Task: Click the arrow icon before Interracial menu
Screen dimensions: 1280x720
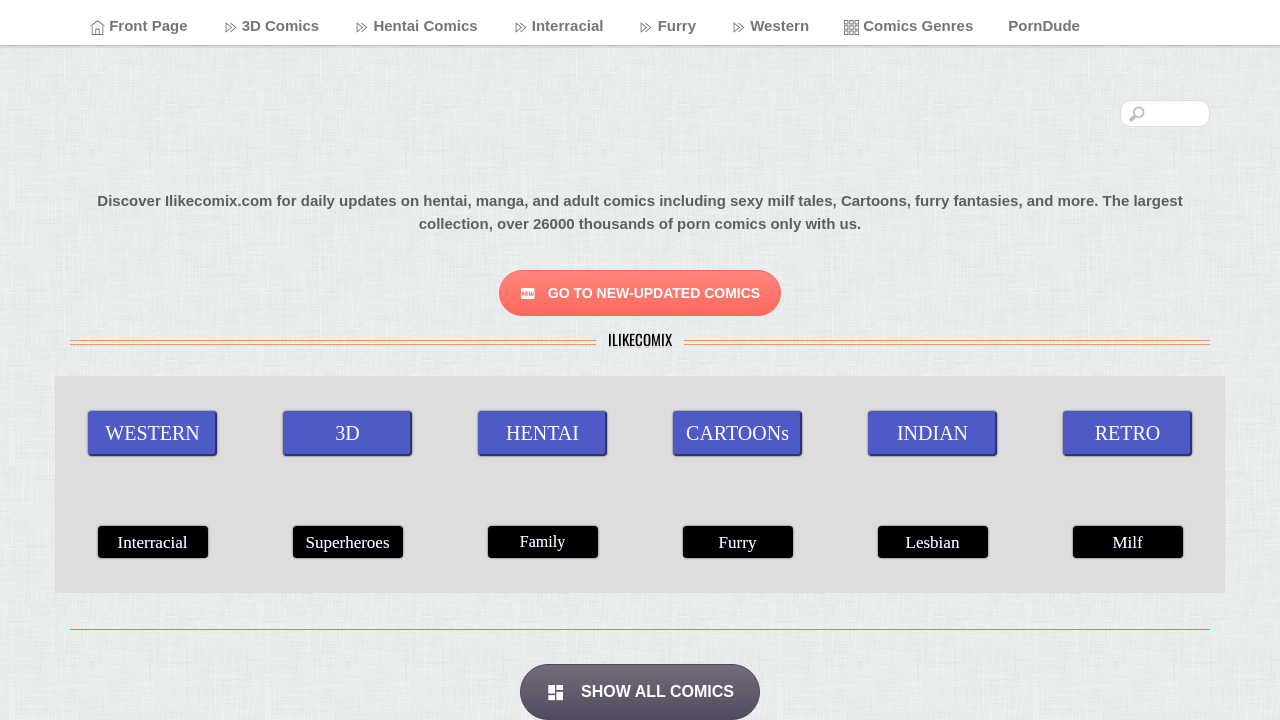Action: [520, 27]
